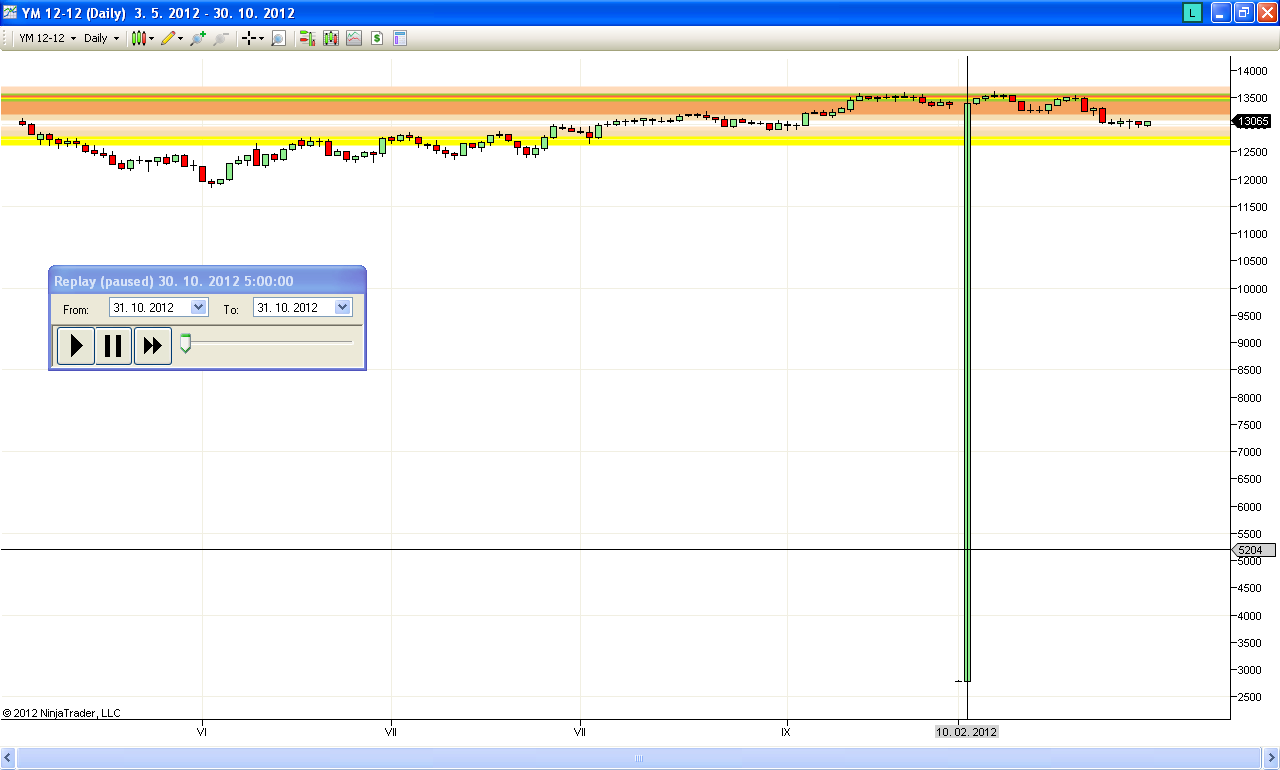
Task: Close the YM 12-12 chart window
Action: tap(1267, 13)
